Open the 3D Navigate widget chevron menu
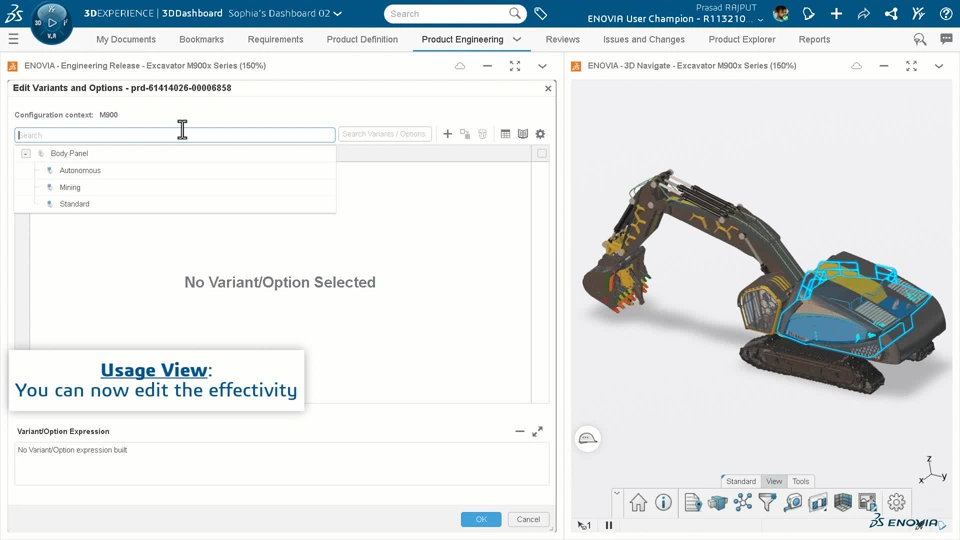Viewport: 960px width, 540px height. point(939,66)
